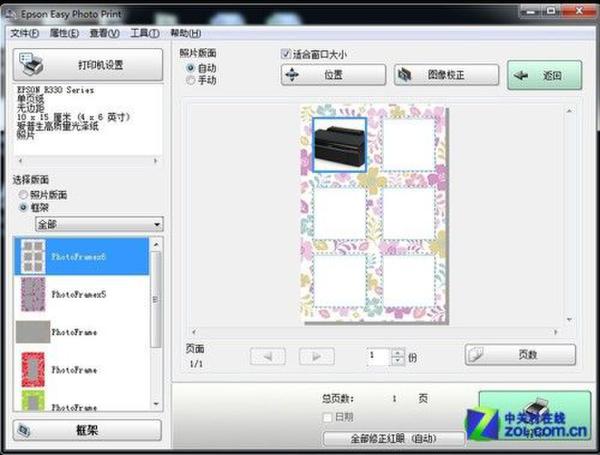Screen dimensions: 600x455
Task: Open the 帮助(H) menu
Action: tap(186, 34)
